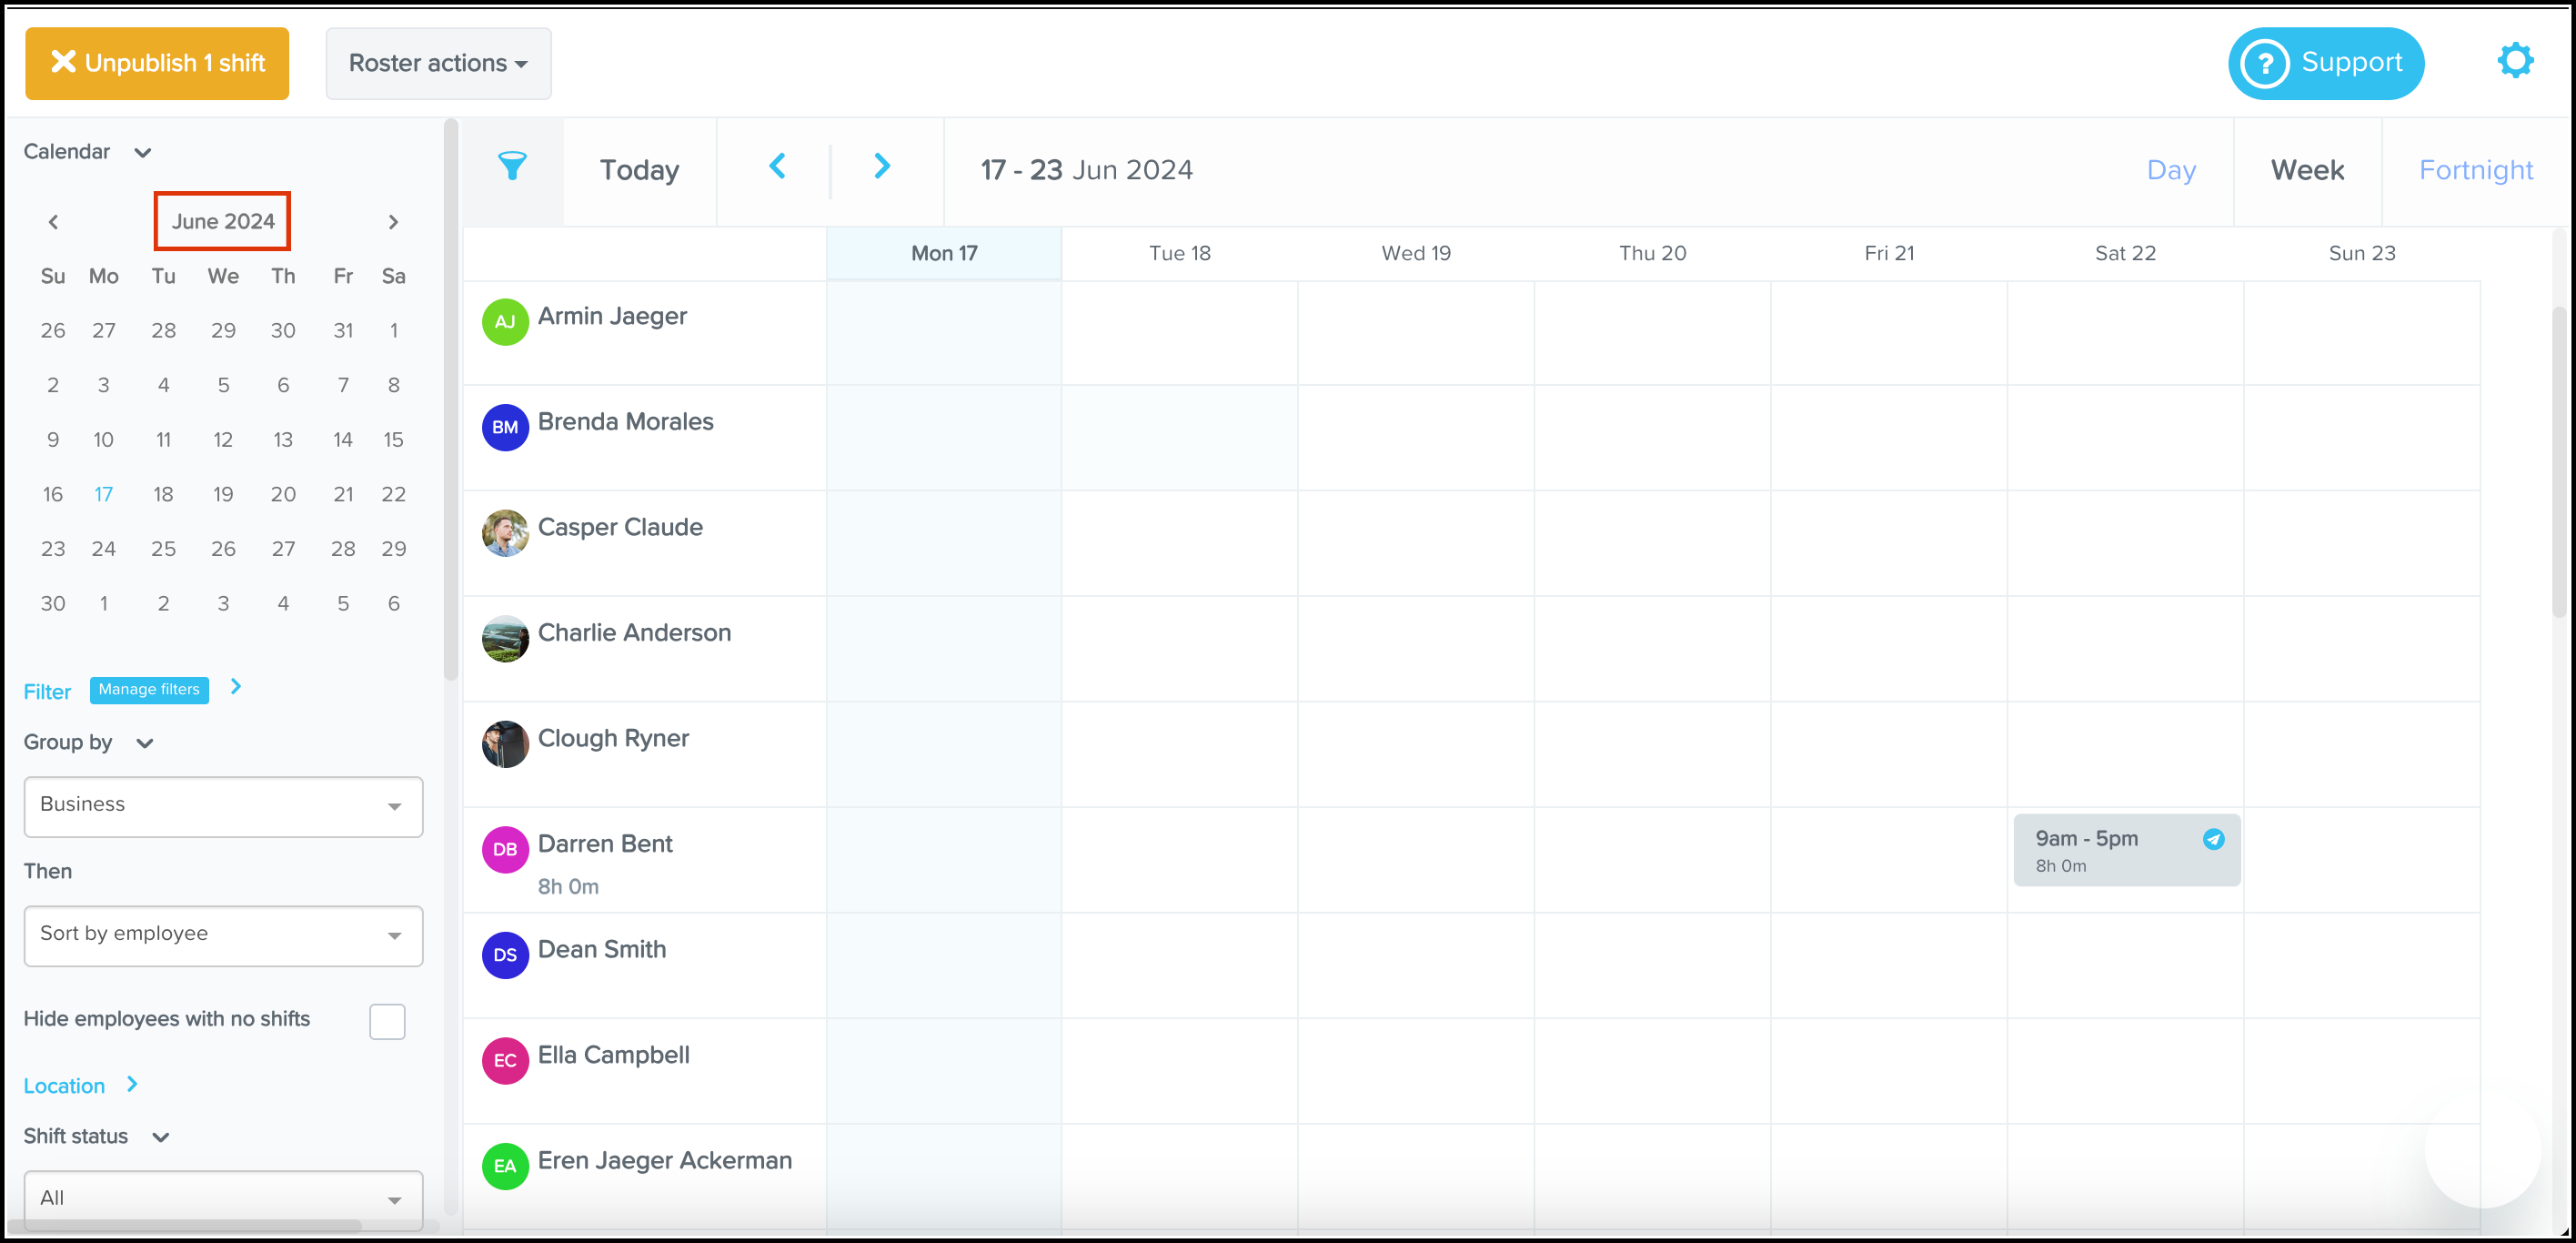Open the Sort by employee dropdown
The height and width of the screenshot is (1243, 2576).
[x=223, y=935]
